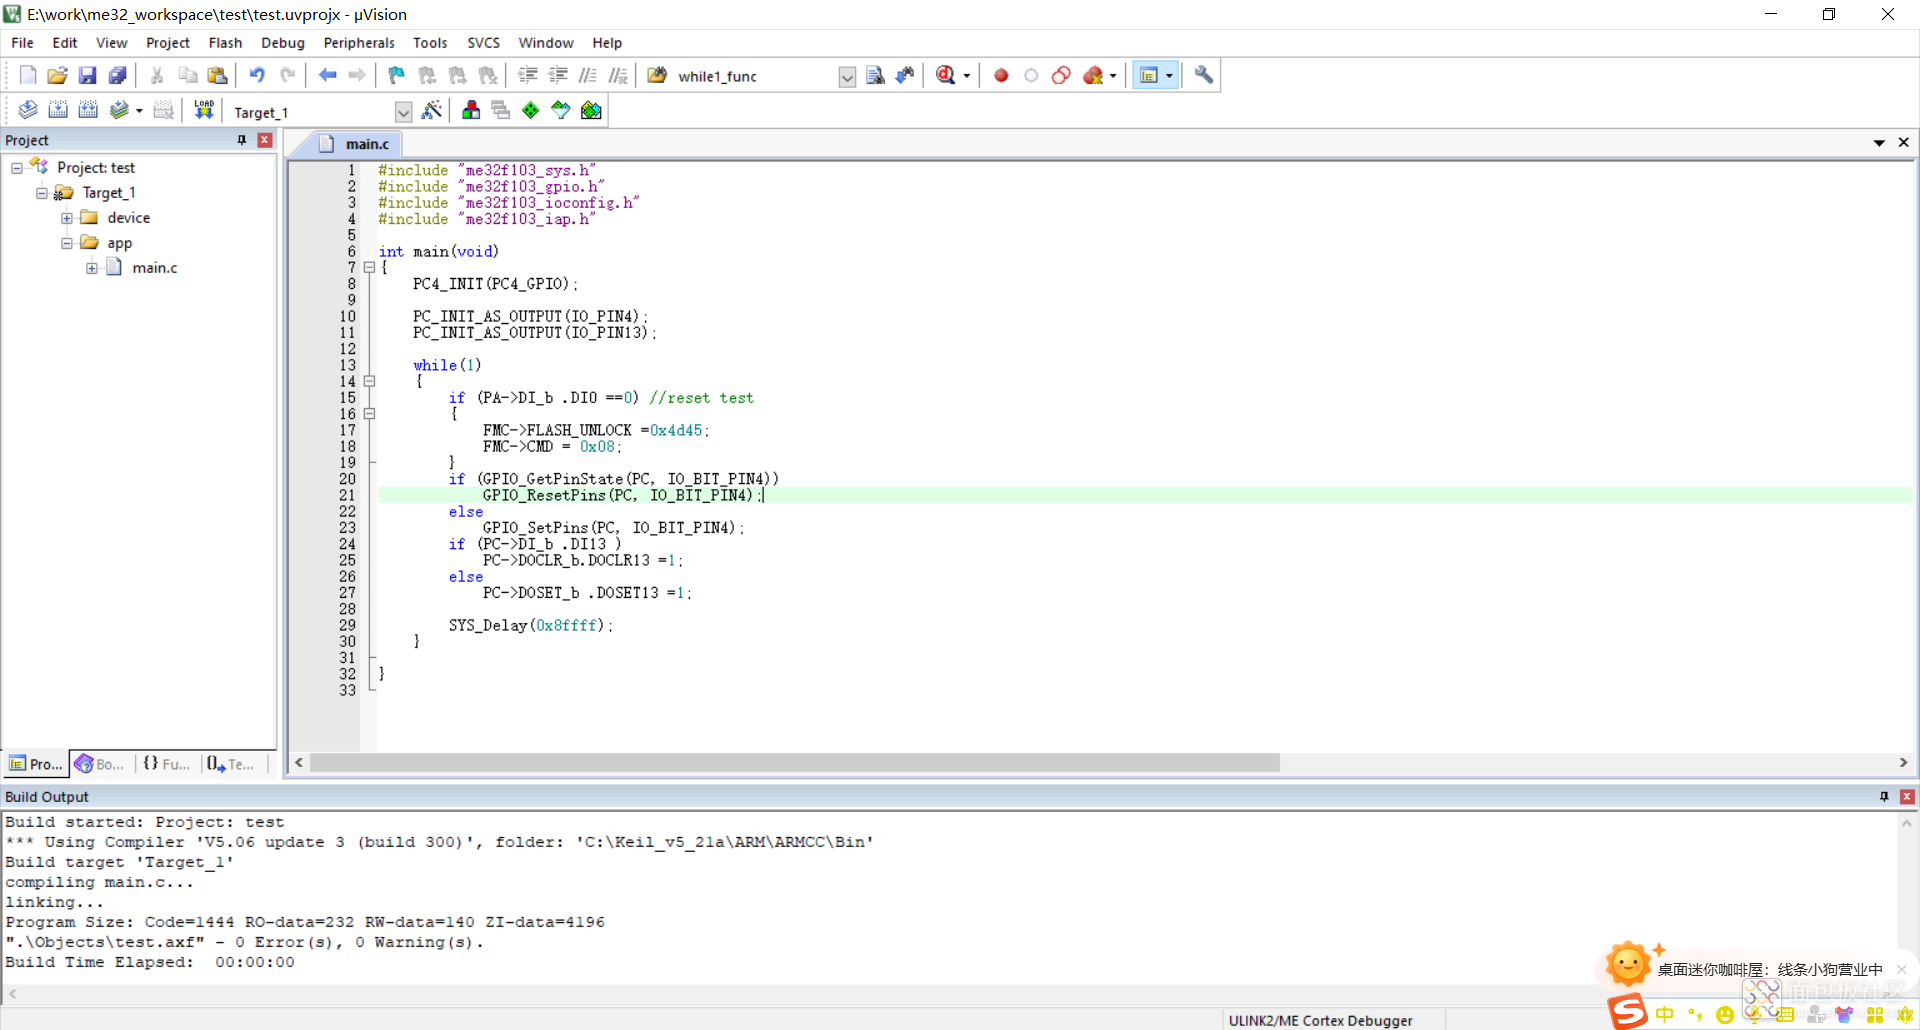Undo the last edit
Image resolution: width=1920 pixels, height=1030 pixels.
point(257,75)
